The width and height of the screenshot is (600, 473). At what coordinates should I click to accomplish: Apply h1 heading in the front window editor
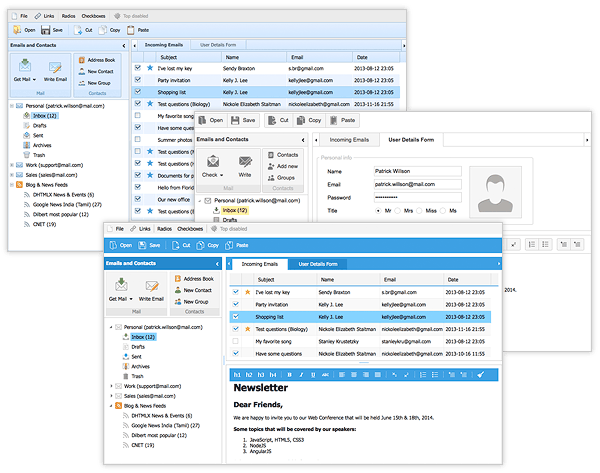click(237, 375)
